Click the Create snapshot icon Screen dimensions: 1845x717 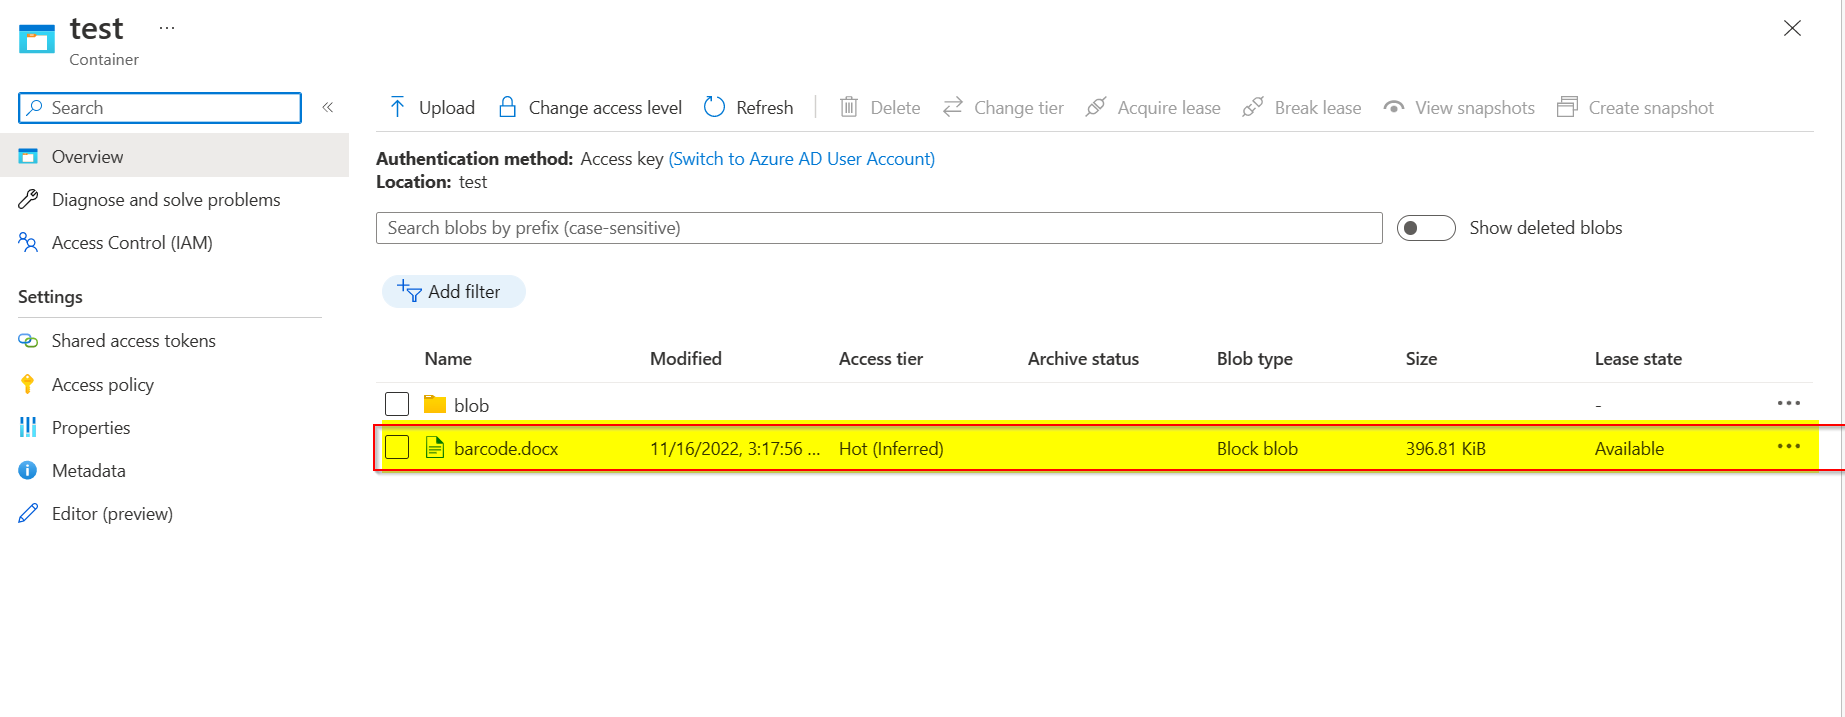(x=1567, y=106)
